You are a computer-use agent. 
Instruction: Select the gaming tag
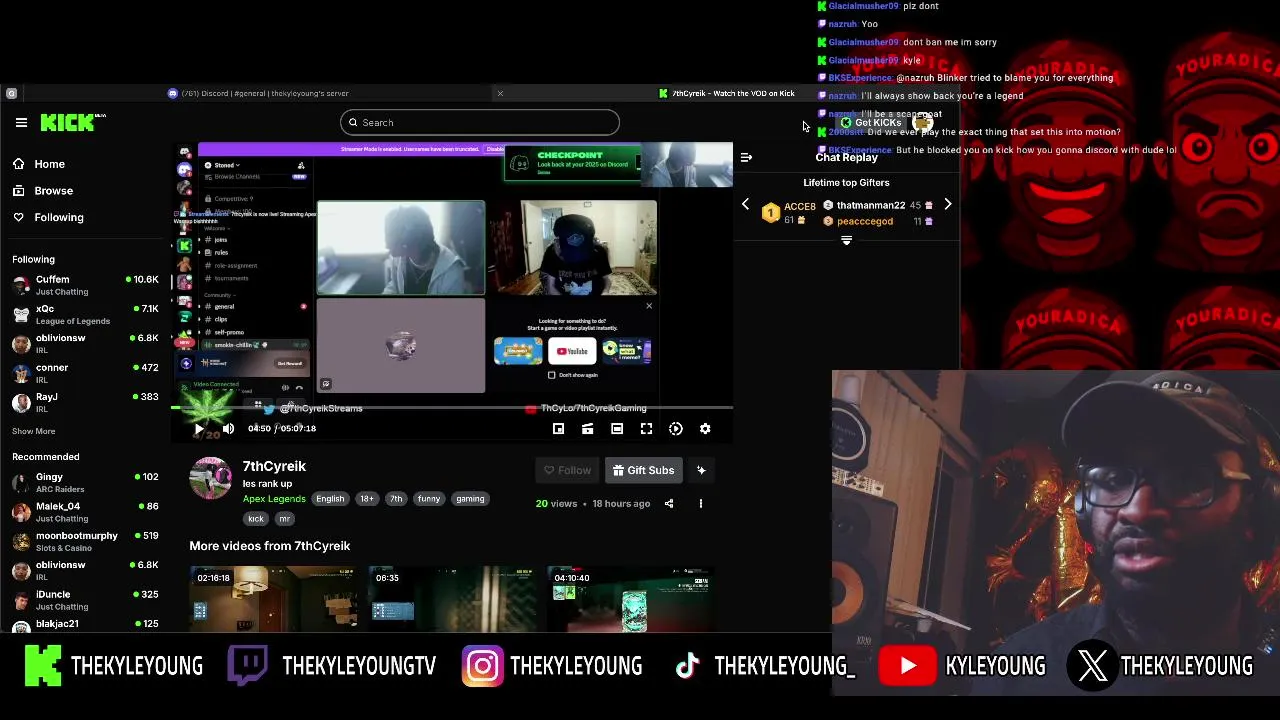click(x=470, y=499)
